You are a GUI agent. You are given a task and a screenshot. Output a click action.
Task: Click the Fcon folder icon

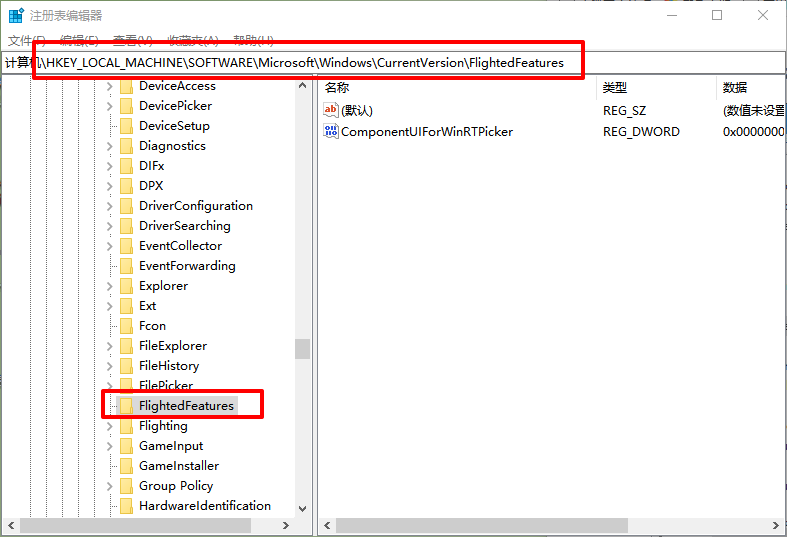pyautogui.click(x=126, y=326)
